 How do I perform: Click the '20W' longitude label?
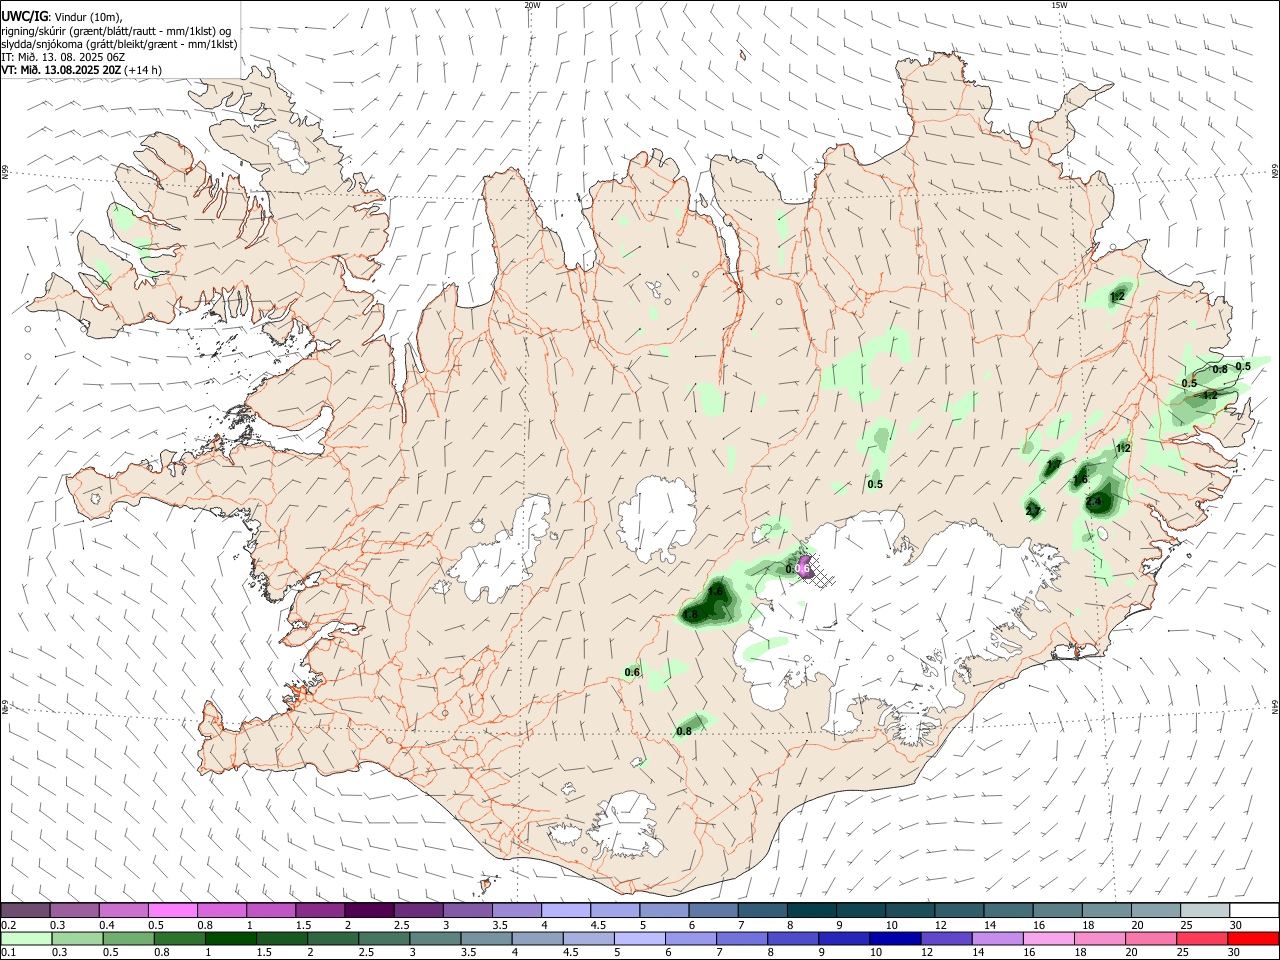[x=533, y=5]
